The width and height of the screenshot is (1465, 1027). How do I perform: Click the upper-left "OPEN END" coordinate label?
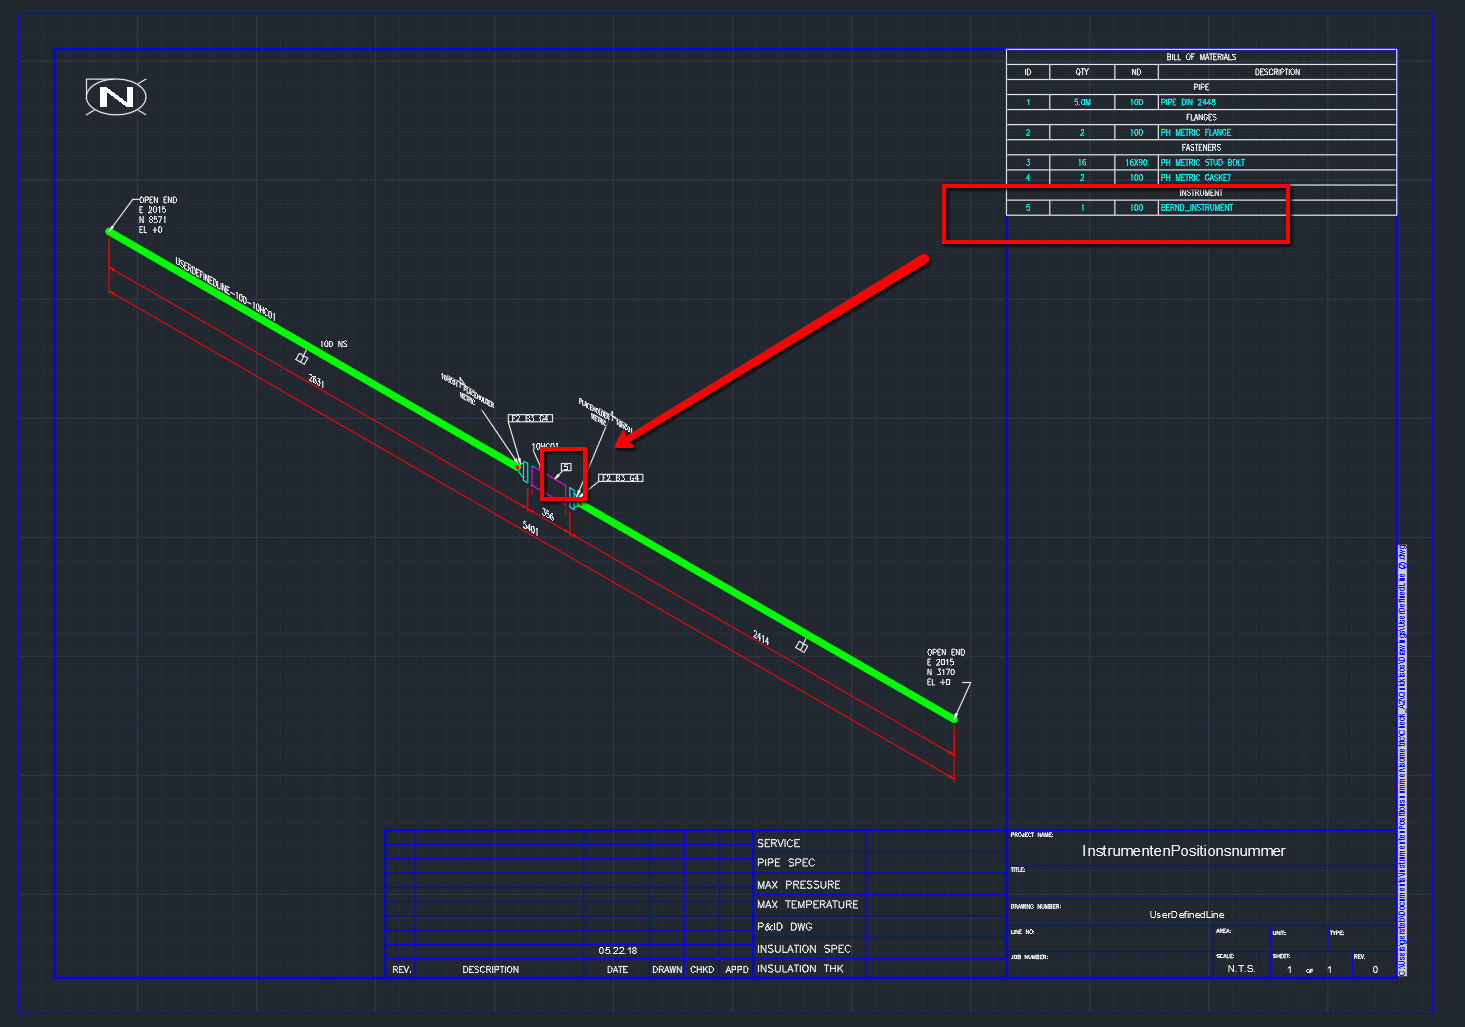158,200
